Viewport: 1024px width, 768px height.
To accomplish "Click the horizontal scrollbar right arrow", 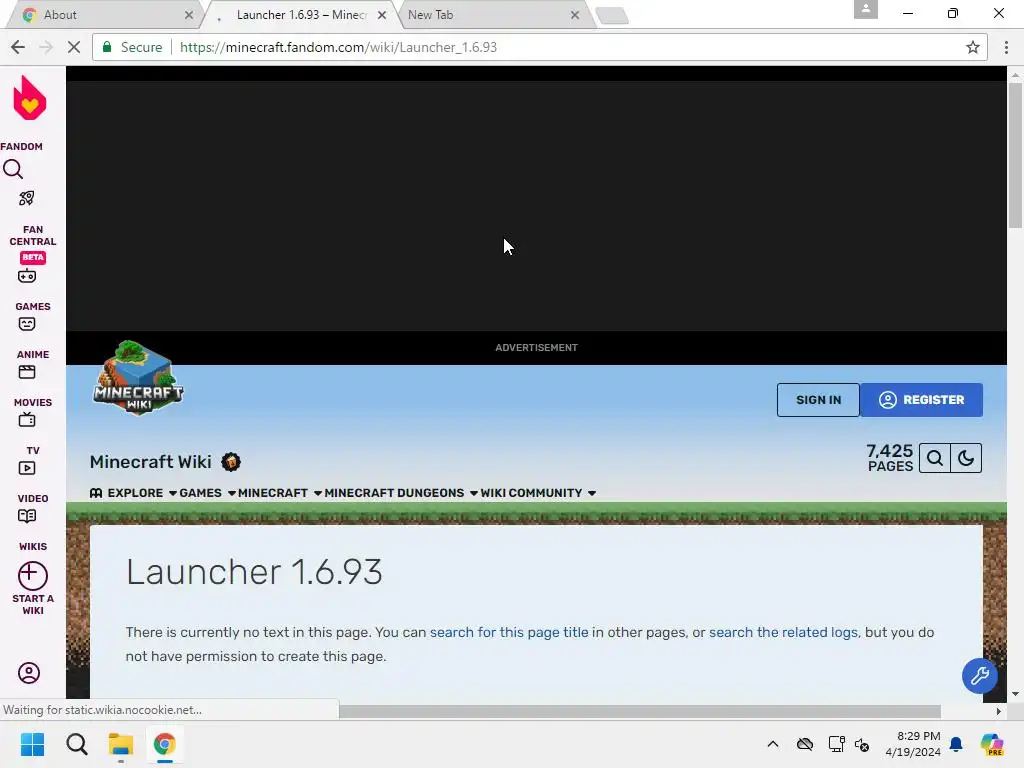I will pyautogui.click(x=999, y=711).
